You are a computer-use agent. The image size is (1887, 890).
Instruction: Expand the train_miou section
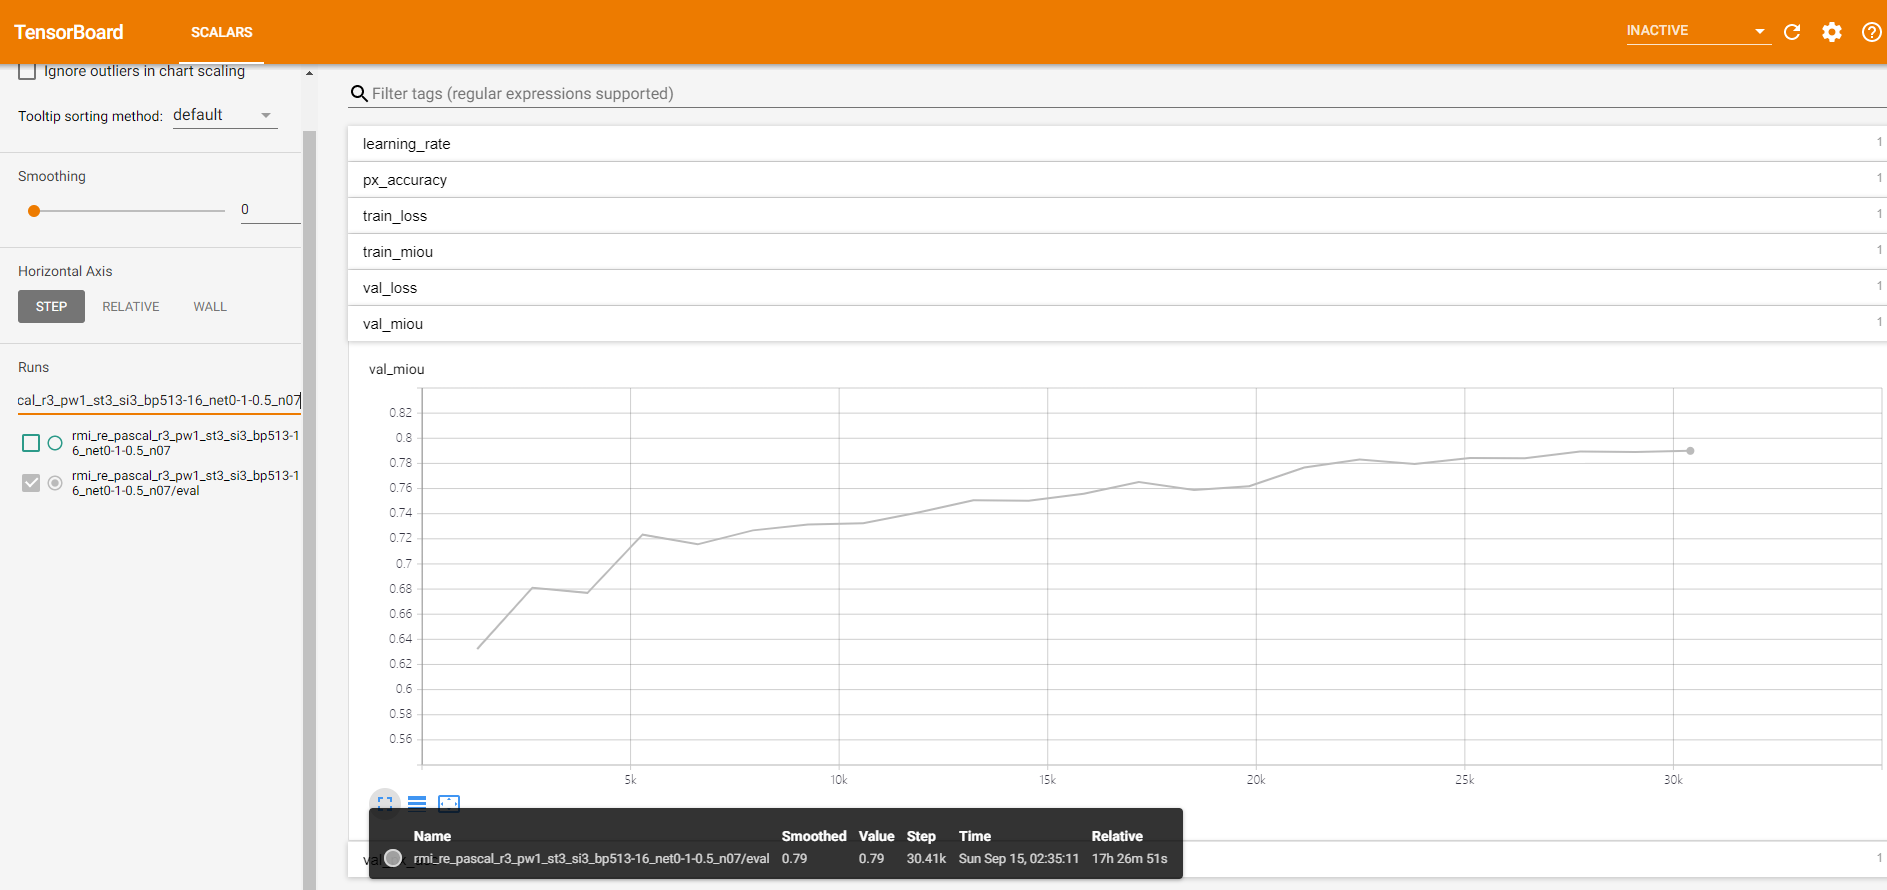1116,252
